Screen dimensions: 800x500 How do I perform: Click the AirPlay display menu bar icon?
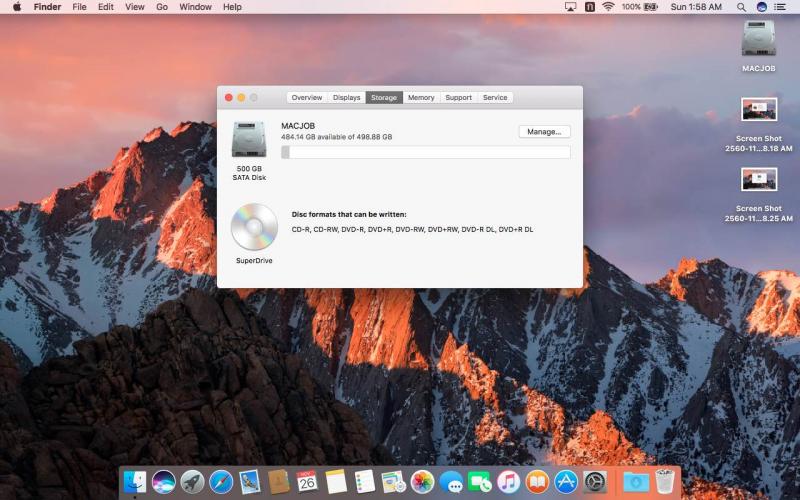[x=570, y=7]
